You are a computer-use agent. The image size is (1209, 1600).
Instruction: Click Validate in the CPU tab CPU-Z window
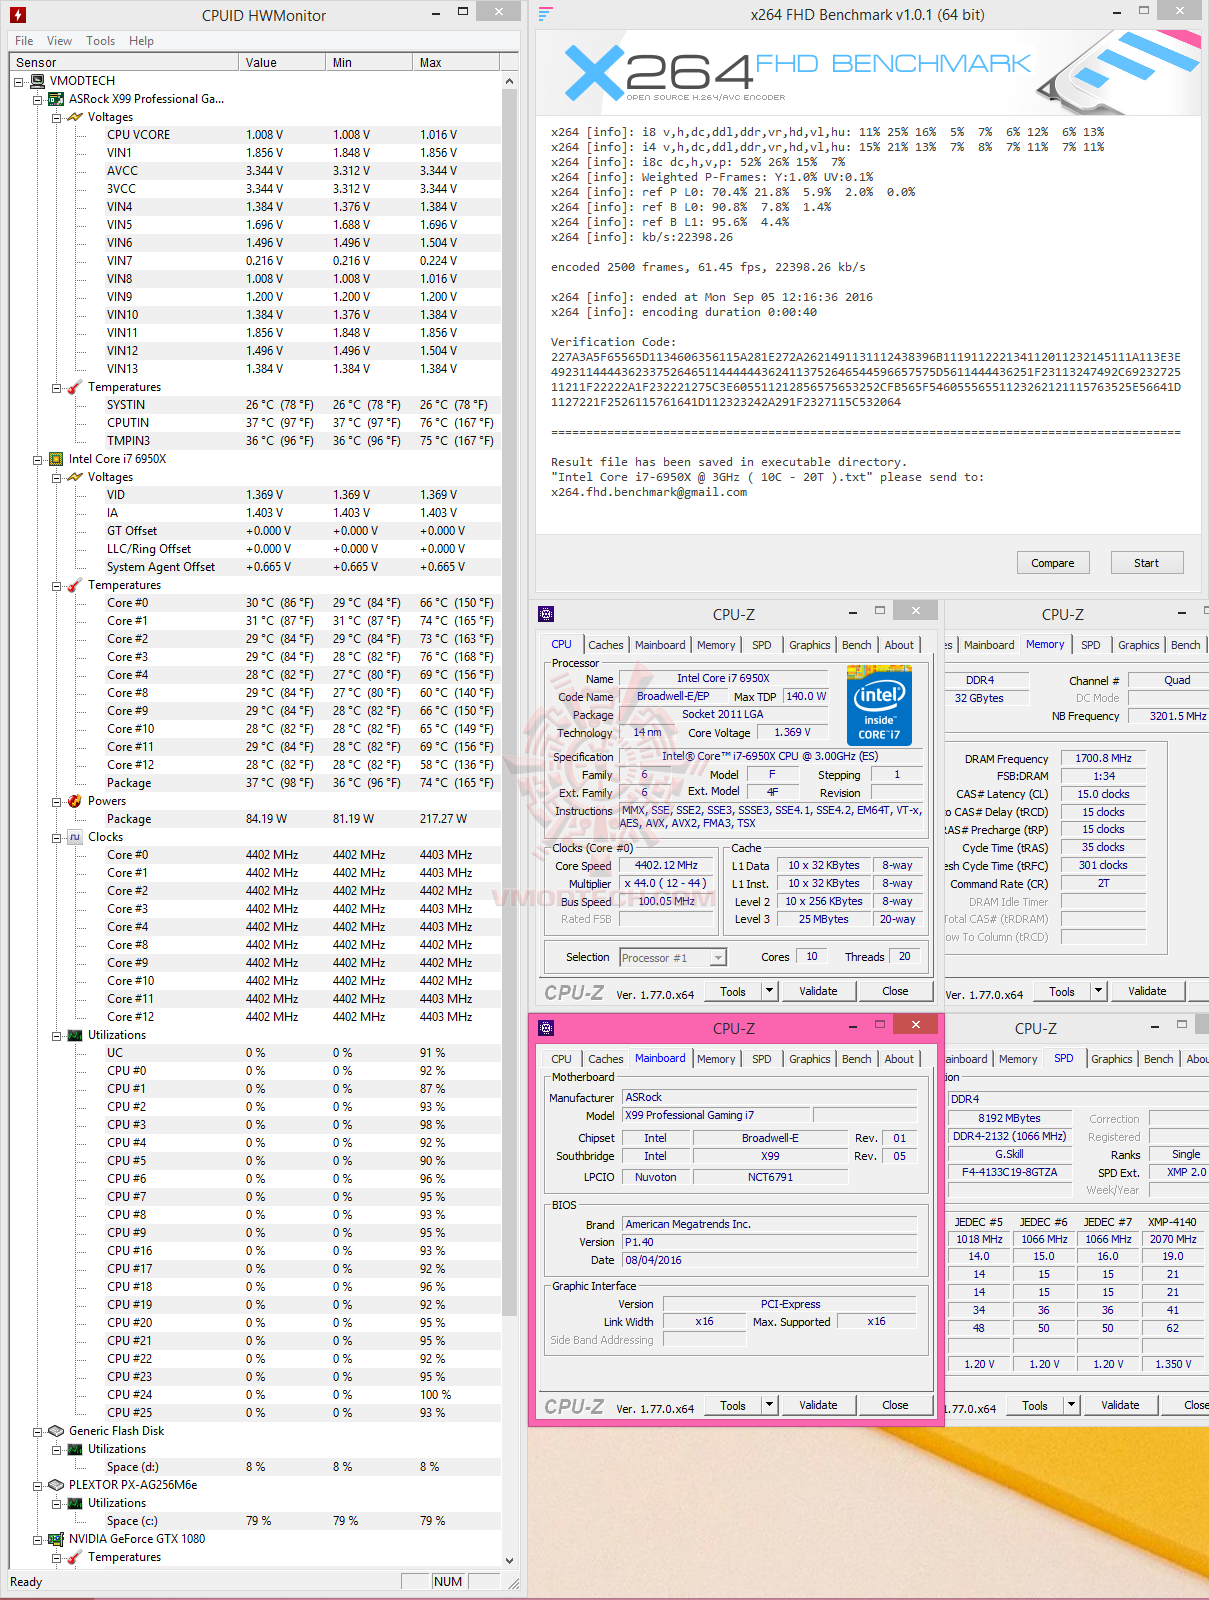click(818, 991)
